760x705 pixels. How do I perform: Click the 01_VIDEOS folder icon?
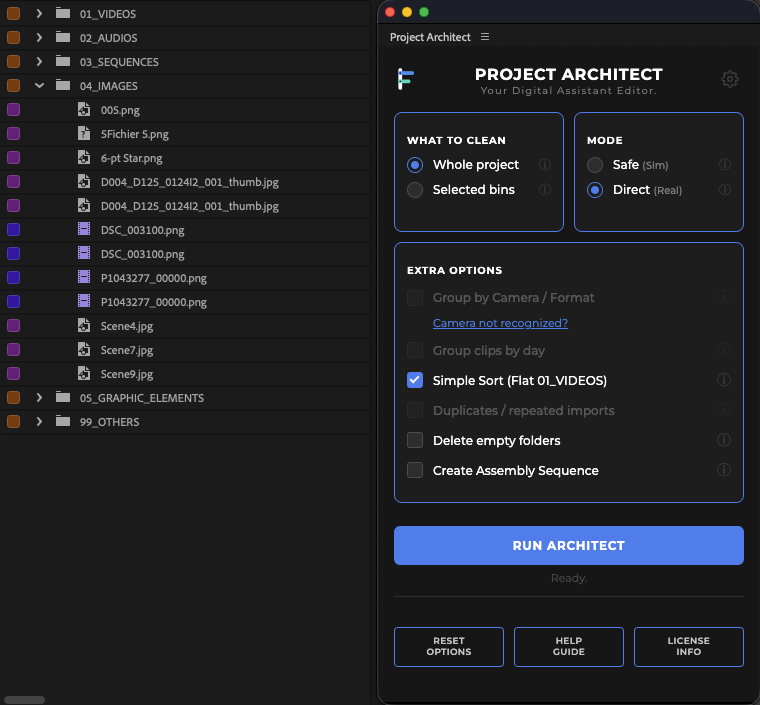pos(63,13)
